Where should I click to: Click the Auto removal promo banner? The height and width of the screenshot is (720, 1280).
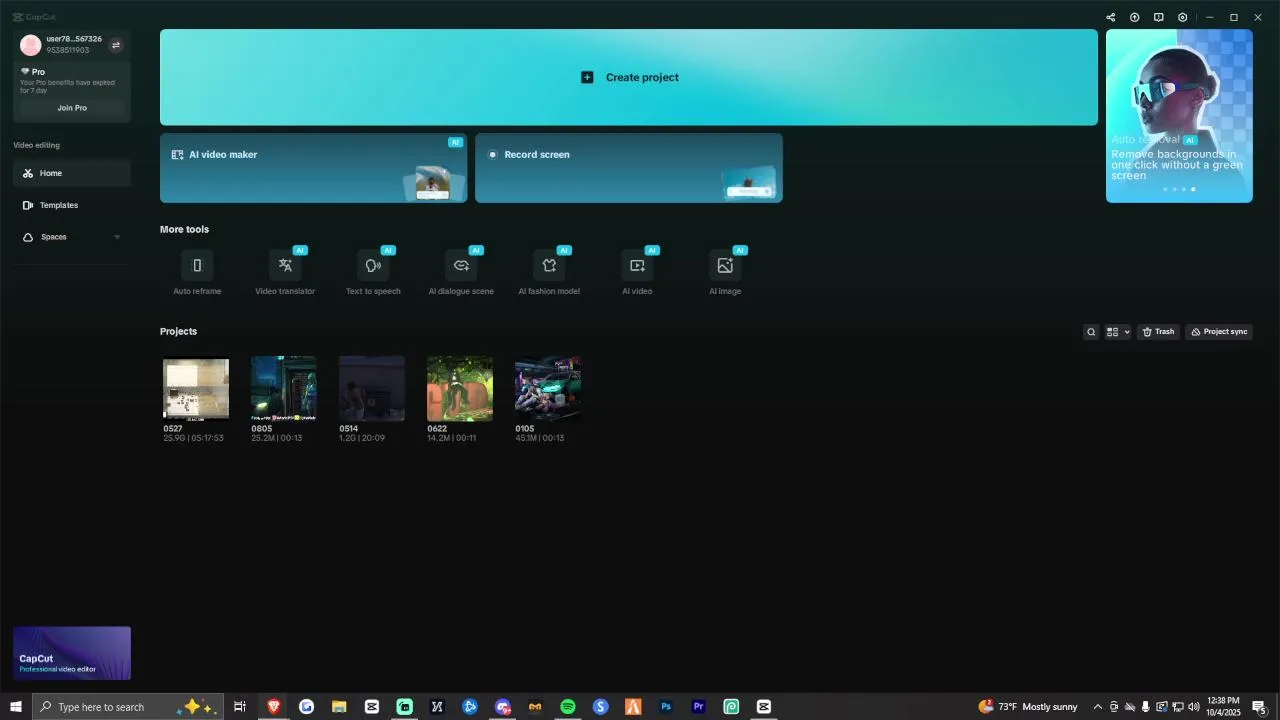1179,116
